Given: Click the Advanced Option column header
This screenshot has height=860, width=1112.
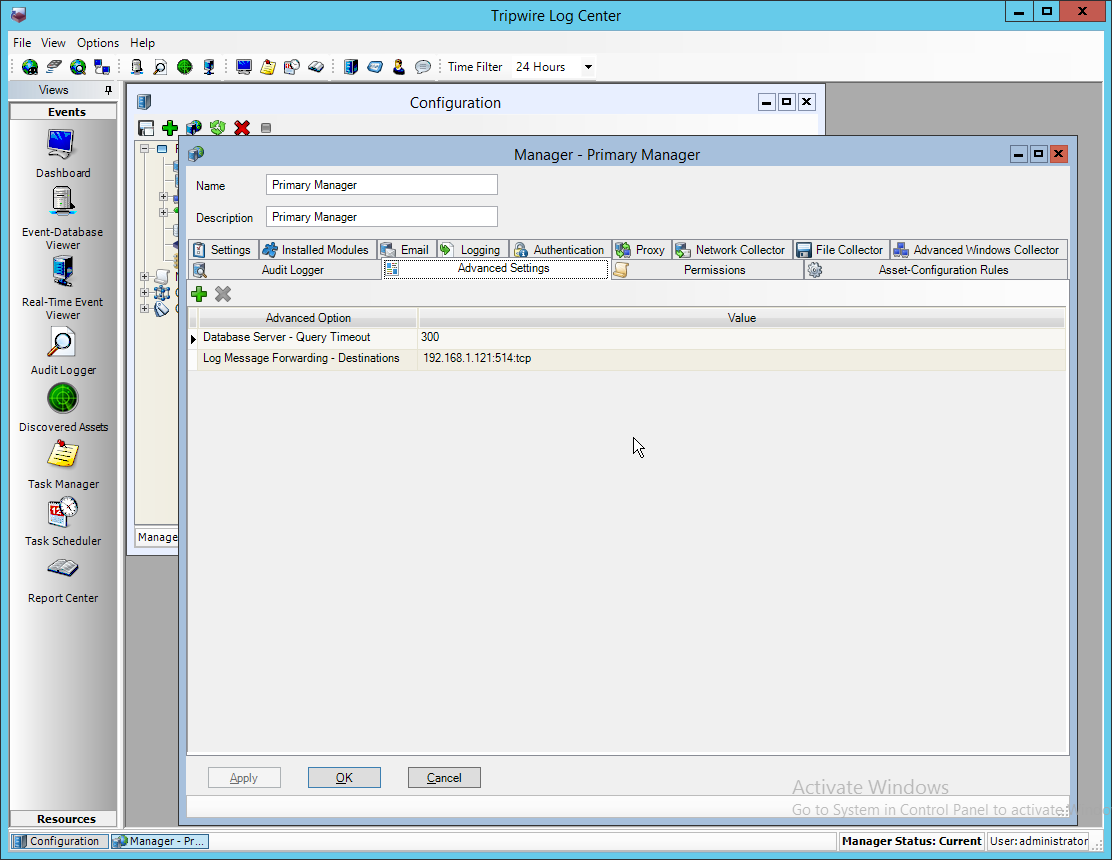Looking at the screenshot, I should (x=308, y=318).
